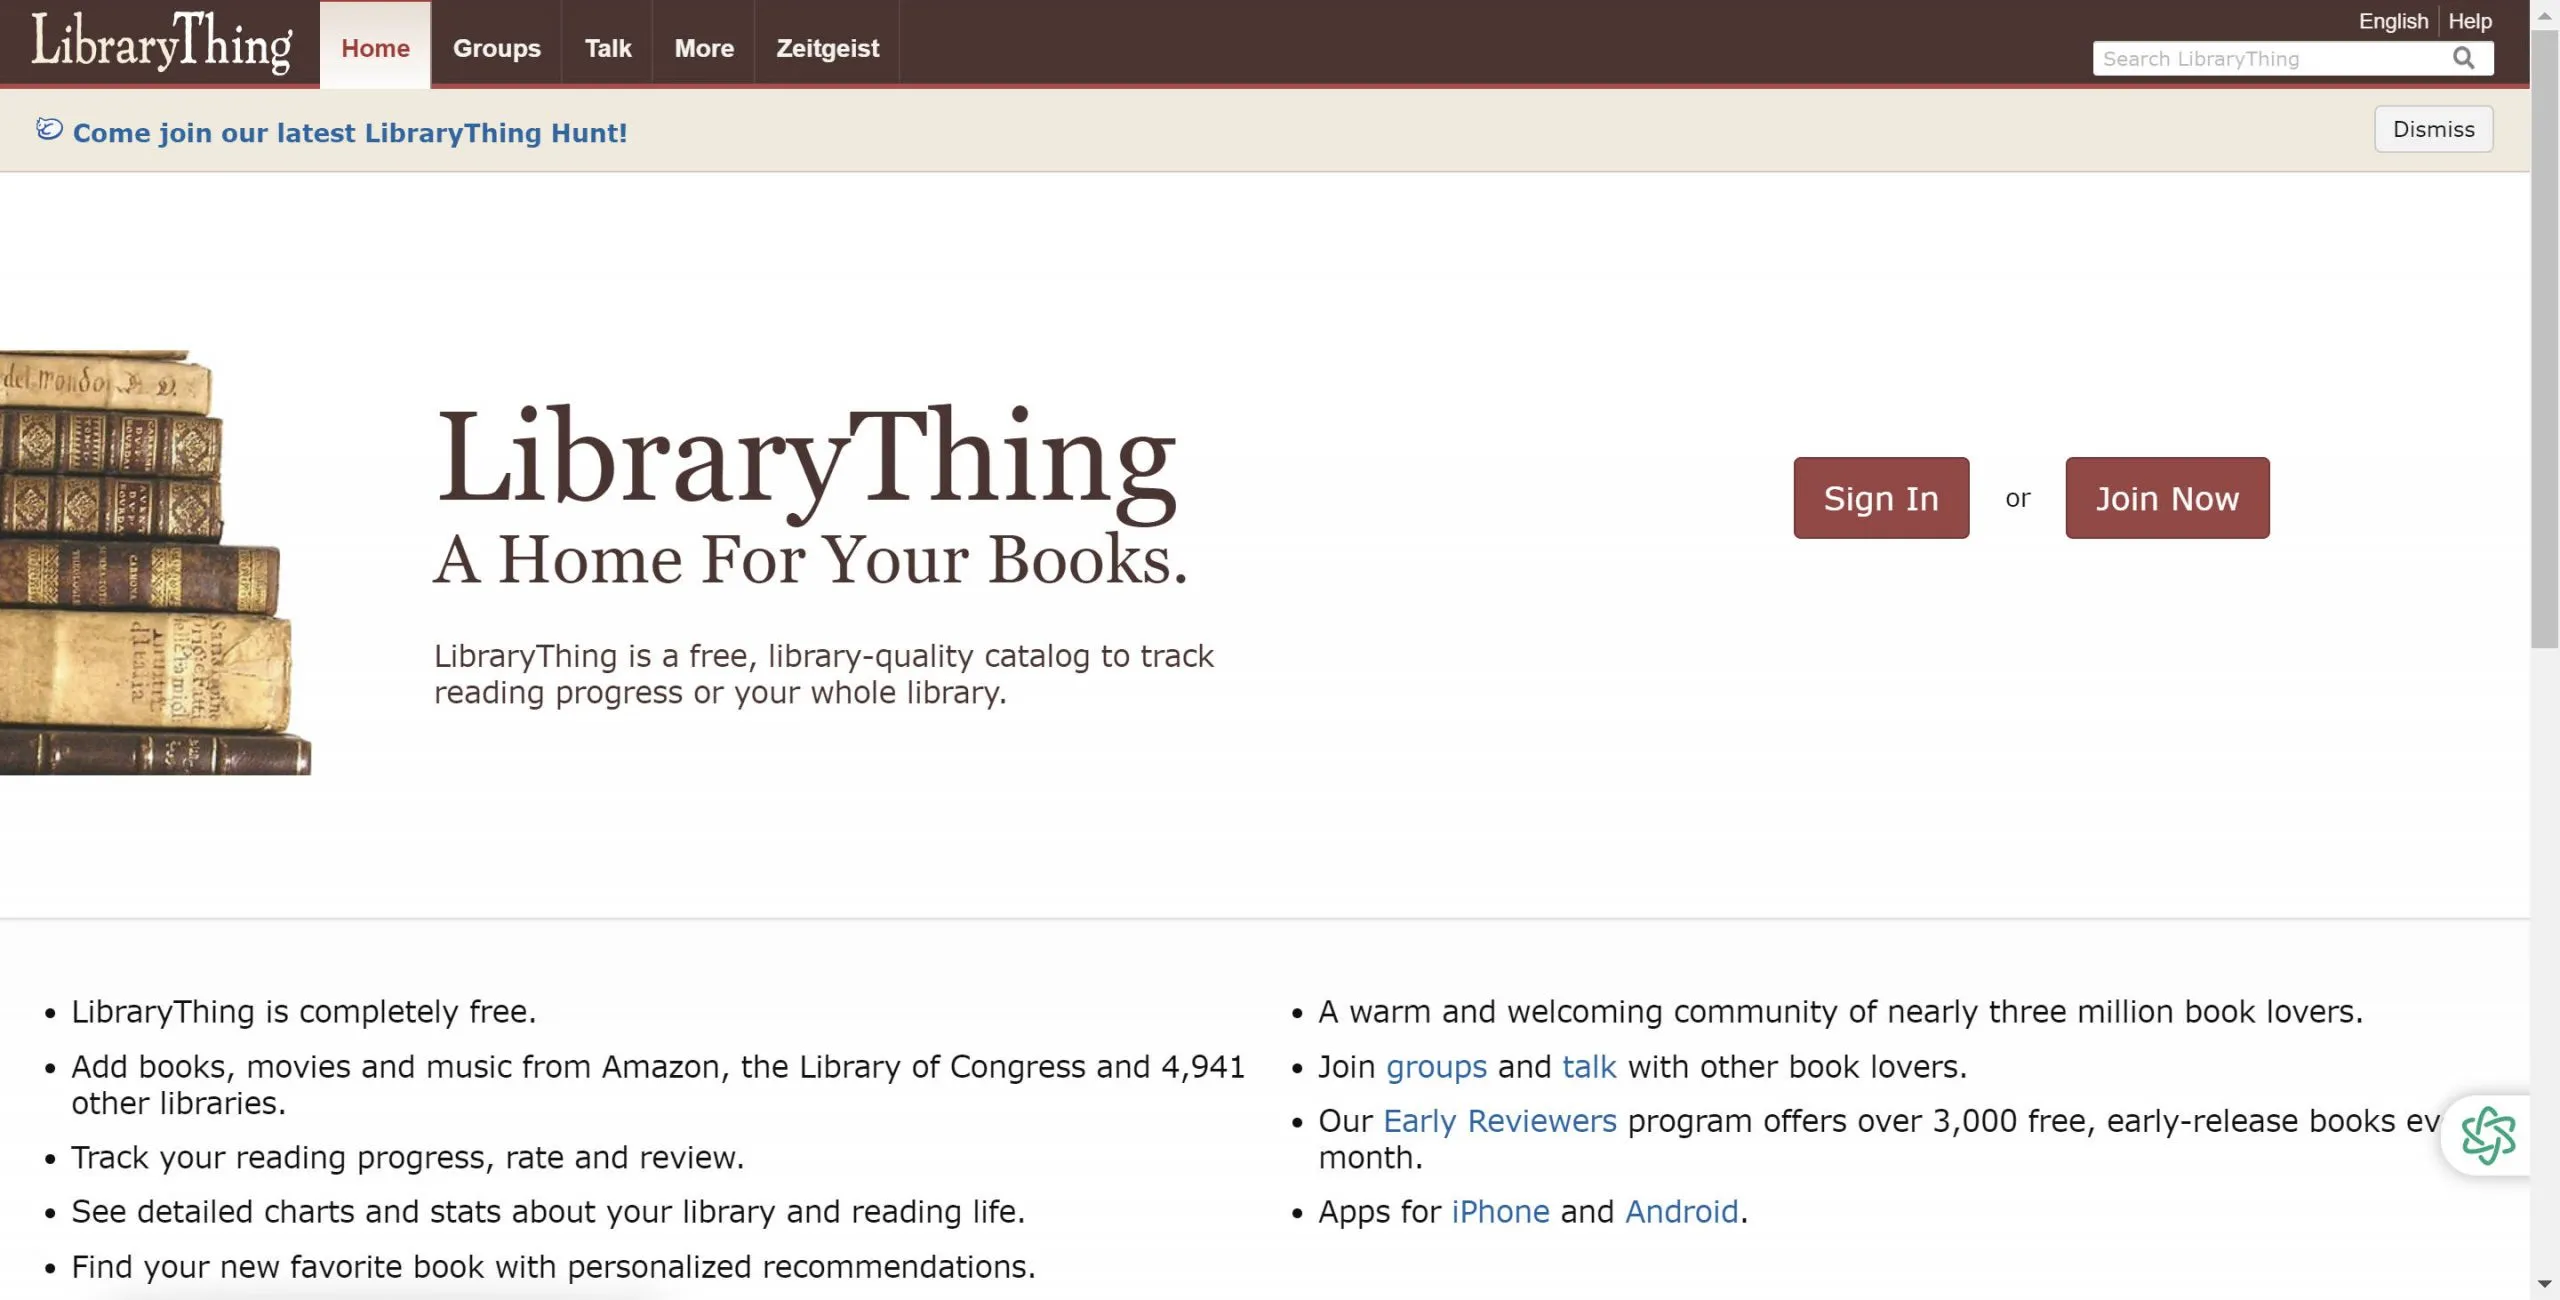The width and height of the screenshot is (2560, 1300).
Task: Click the snake icon beside the Hunt announcement
Action: click(47, 130)
